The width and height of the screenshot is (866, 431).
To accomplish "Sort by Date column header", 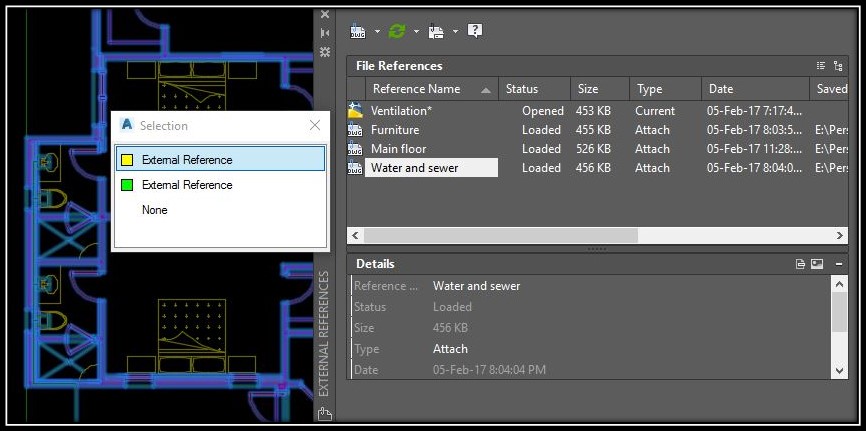I will [x=756, y=89].
